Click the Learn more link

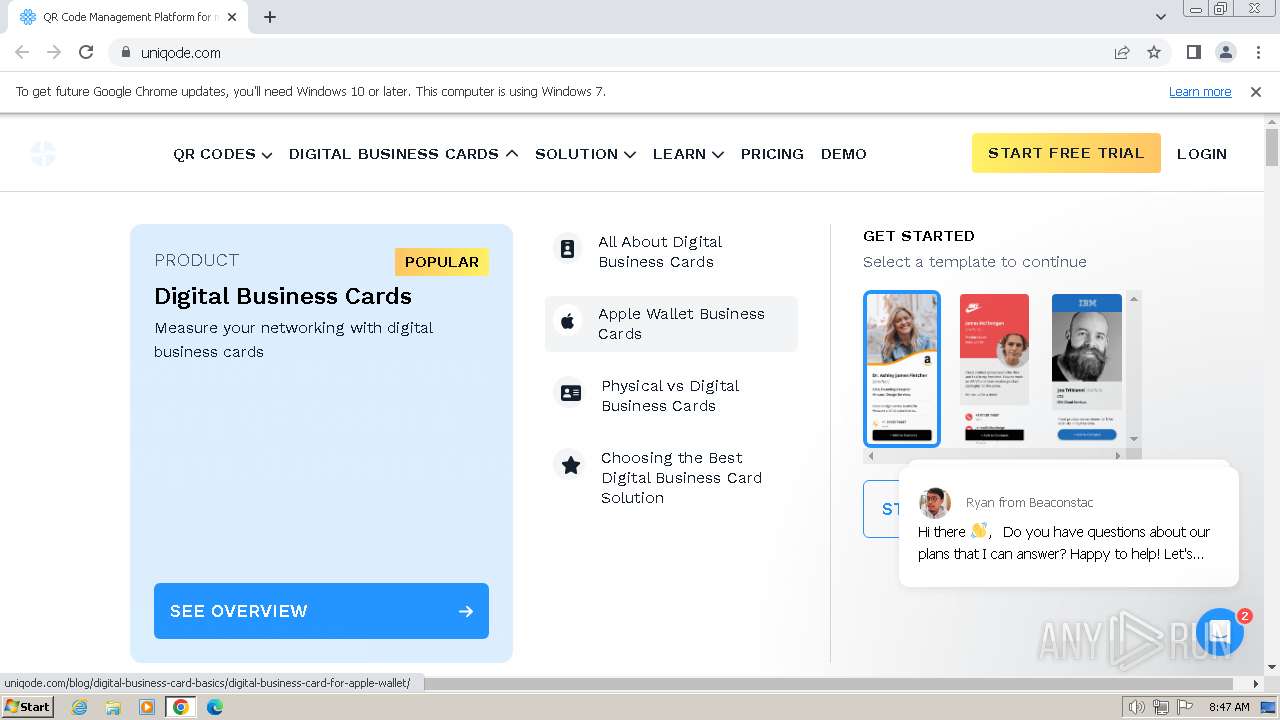(1200, 91)
